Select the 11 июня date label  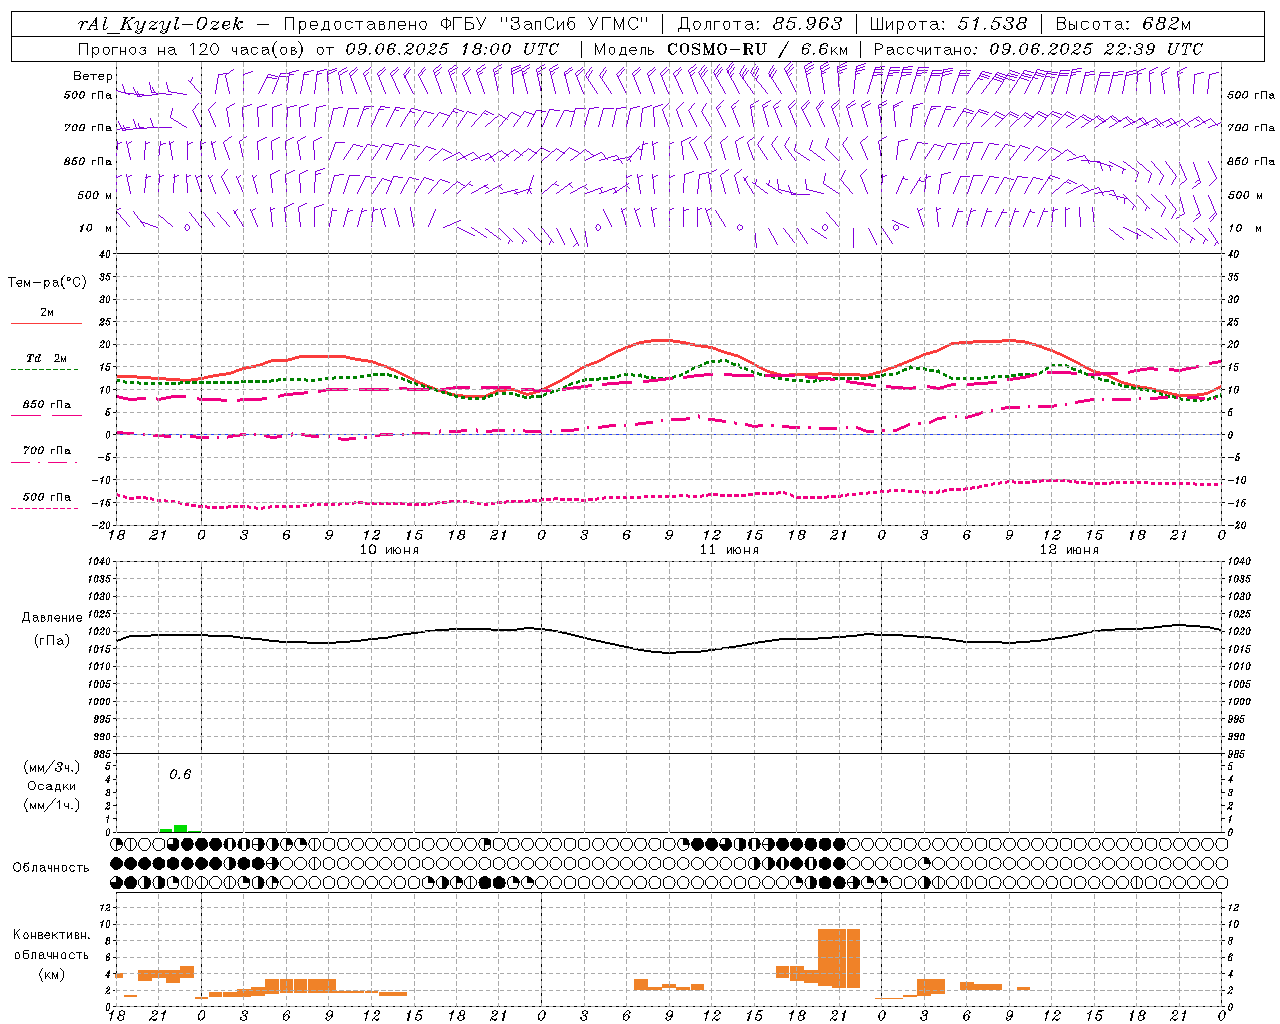pyautogui.click(x=728, y=550)
